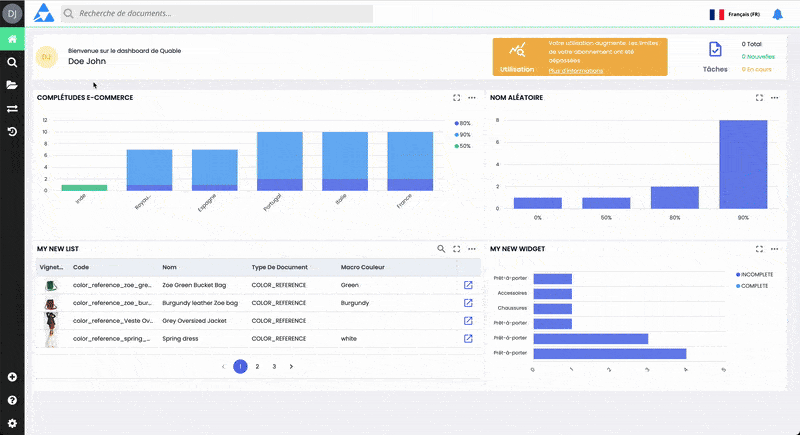Screen dimensions: 800x435
Task: Click the plus add icon in sidebar
Action: pyautogui.click(x=12, y=377)
